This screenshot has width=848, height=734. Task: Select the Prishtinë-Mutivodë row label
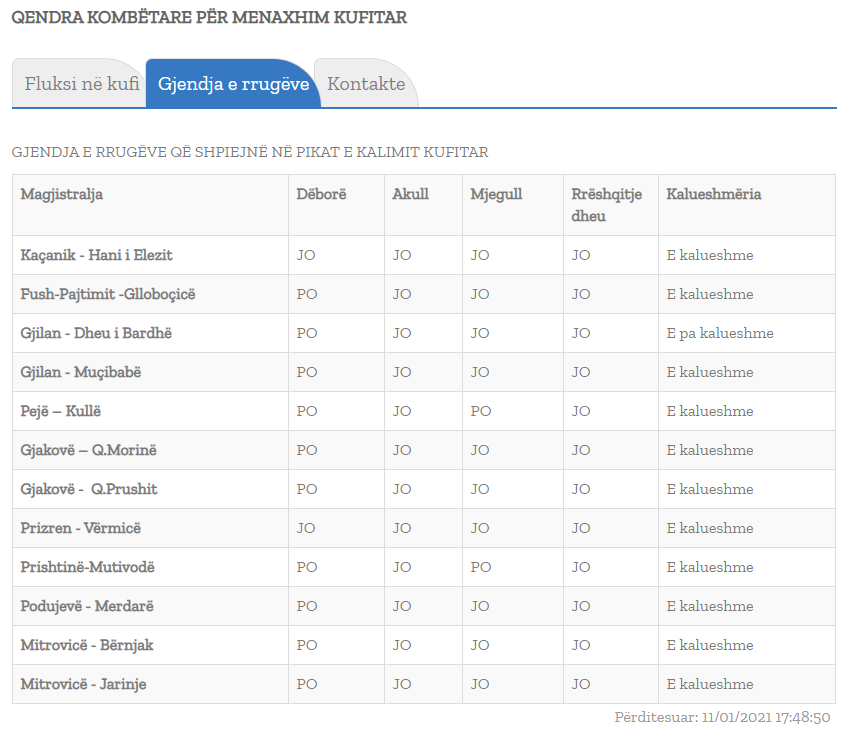[87, 567]
